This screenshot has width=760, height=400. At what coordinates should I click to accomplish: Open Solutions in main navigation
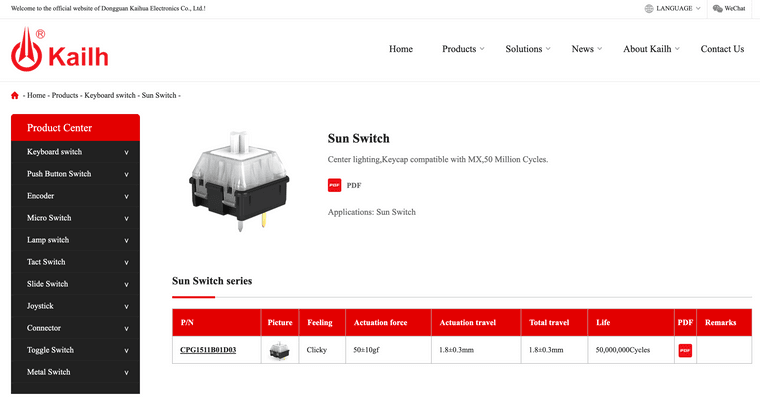point(523,49)
